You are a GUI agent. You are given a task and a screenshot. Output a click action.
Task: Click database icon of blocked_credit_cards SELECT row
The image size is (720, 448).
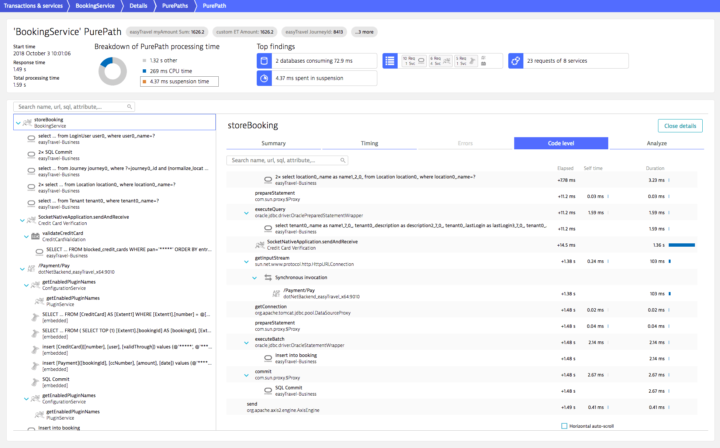pyautogui.click(x=39, y=252)
